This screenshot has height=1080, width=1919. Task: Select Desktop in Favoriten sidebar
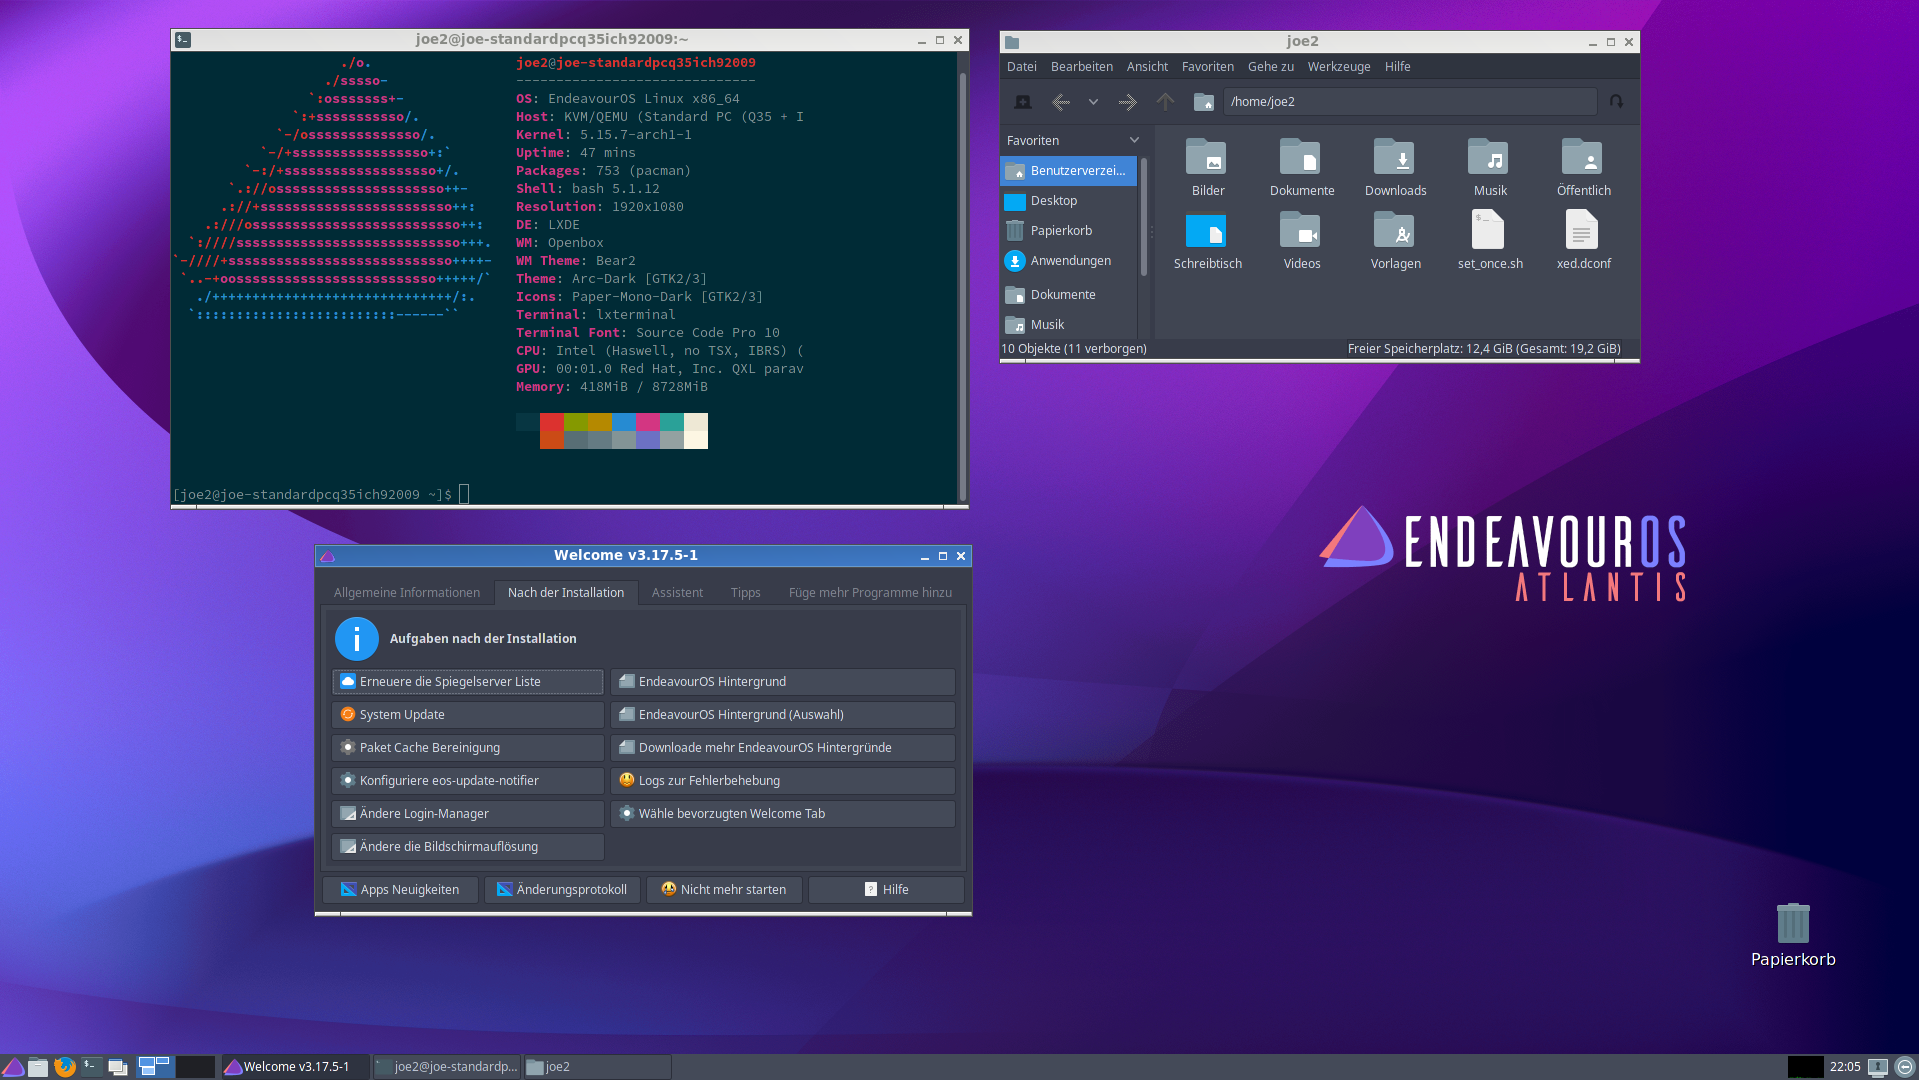pos(1068,201)
